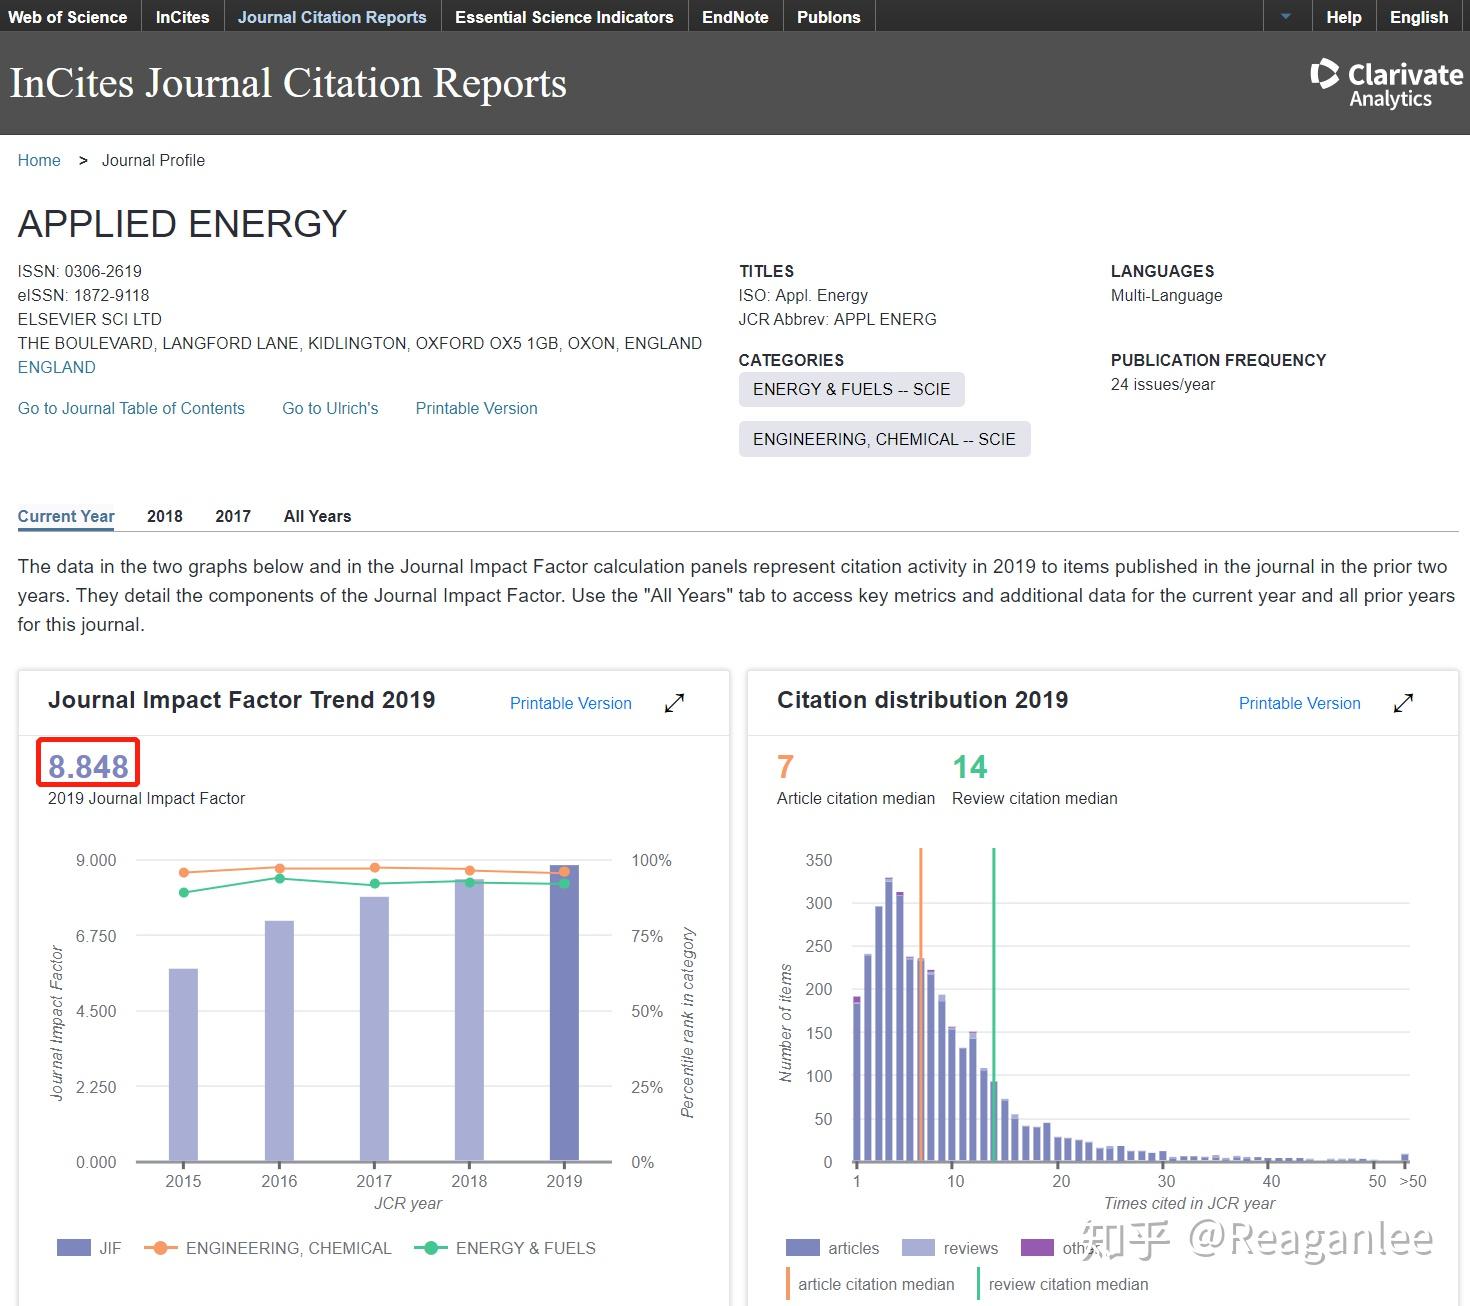1470x1306 pixels.
Task: Go to EndNote from top bar
Action: pos(735,17)
